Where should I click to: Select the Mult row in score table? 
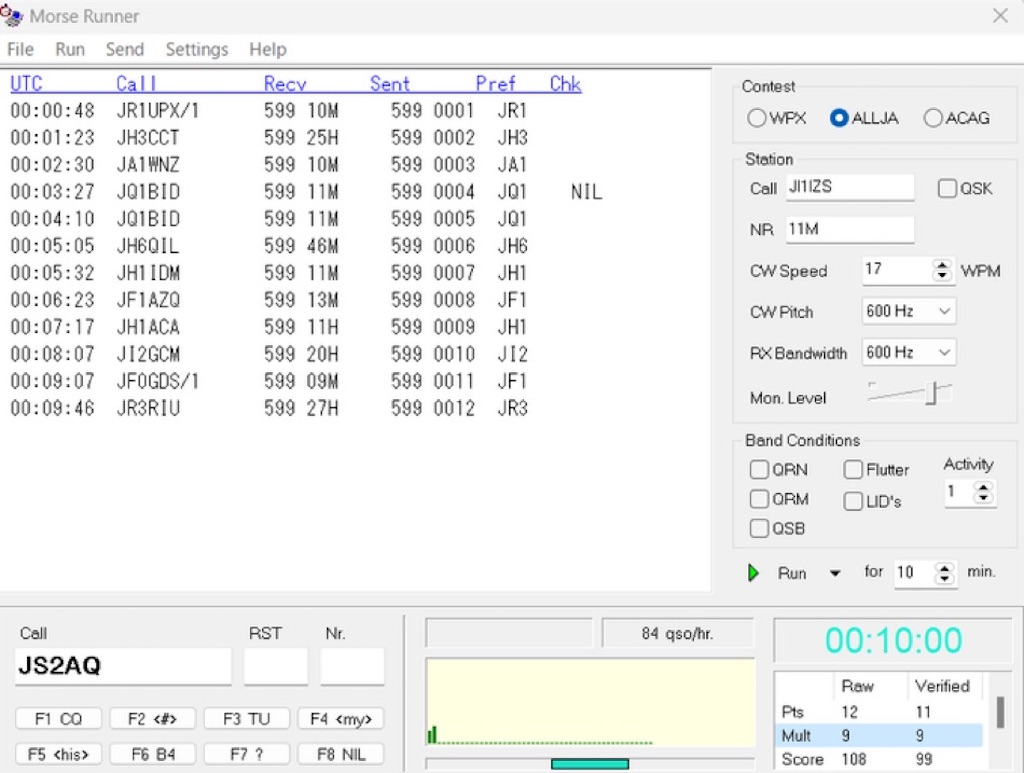879,736
